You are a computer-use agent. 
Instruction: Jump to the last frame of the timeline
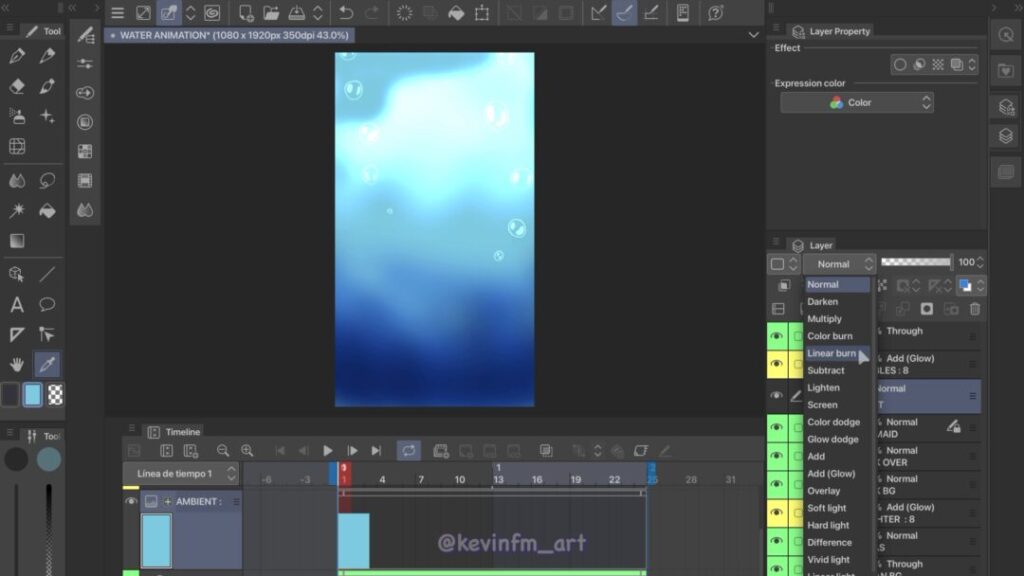click(x=376, y=451)
